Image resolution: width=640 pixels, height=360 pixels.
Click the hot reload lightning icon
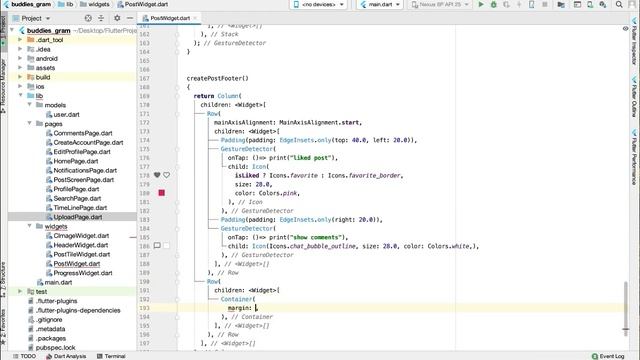[519, 4]
